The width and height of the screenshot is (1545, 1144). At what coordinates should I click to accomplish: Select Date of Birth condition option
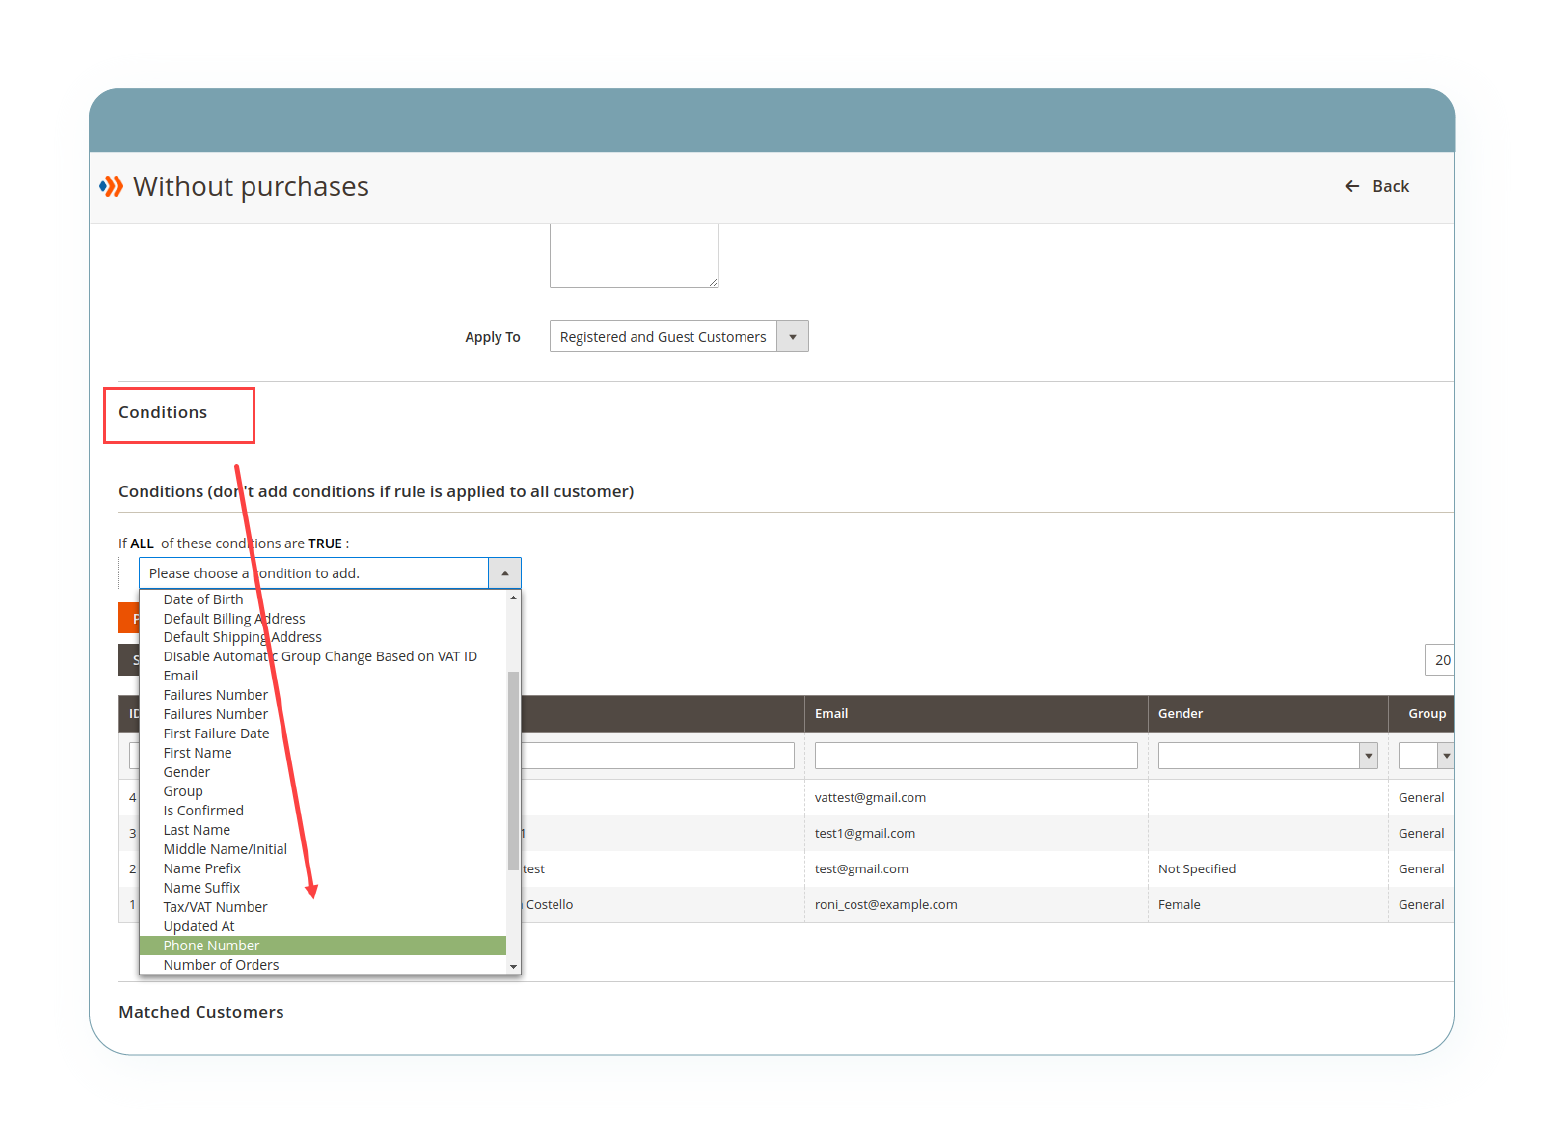203,599
